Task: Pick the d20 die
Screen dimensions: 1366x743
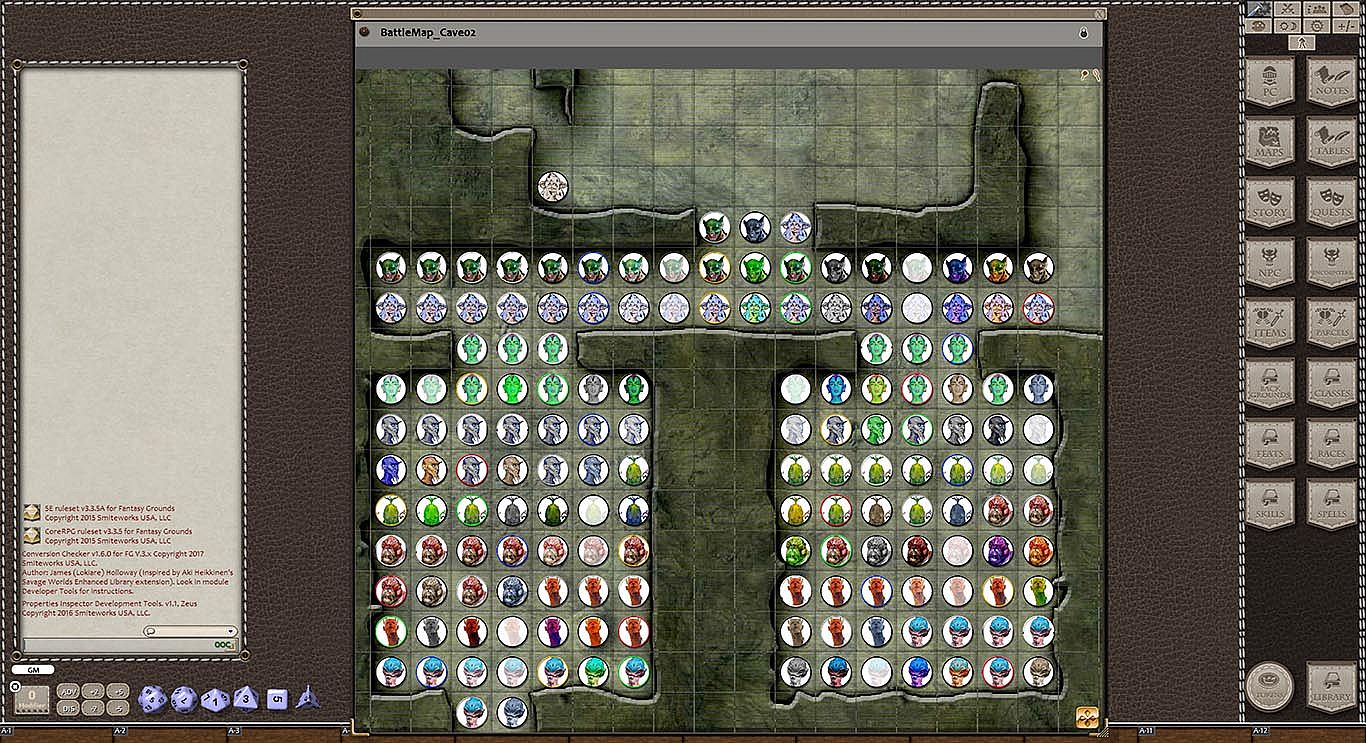Action: coord(152,699)
